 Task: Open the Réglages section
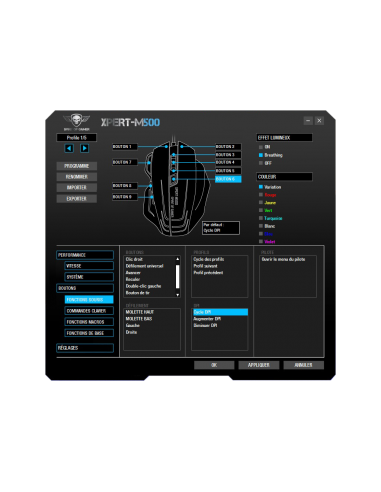85,348
